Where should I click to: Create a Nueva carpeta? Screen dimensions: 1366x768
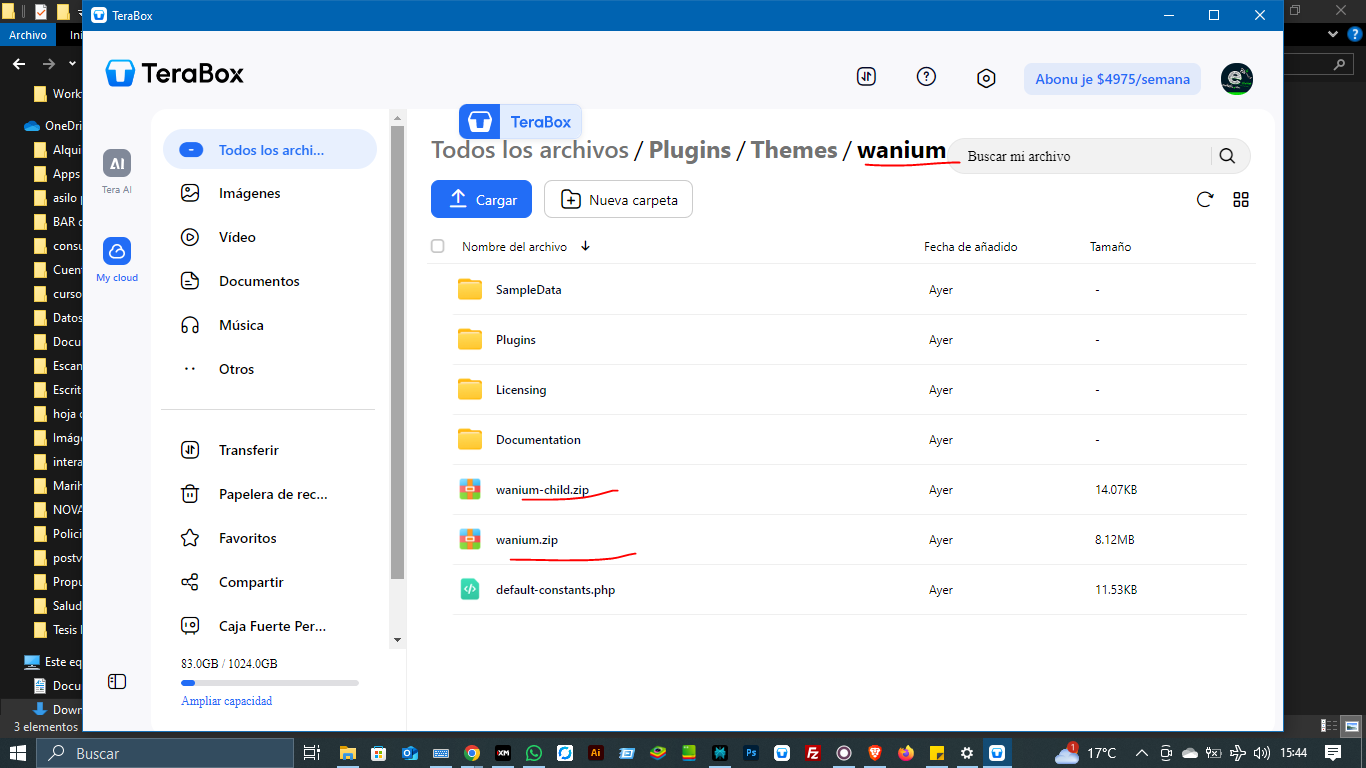click(x=618, y=199)
